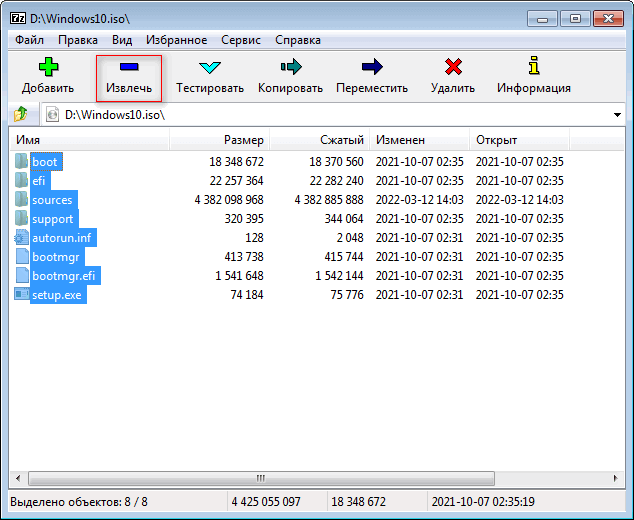Click compressed value 2 048
This screenshot has height=520, width=634.
point(350,238)
